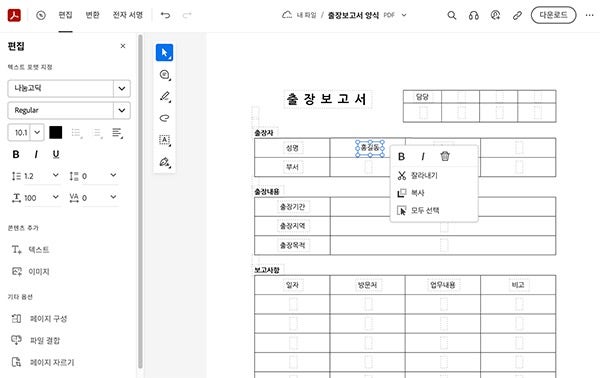
Task: Click the left panel vertical scrollbar
Action: click(140, 201)
